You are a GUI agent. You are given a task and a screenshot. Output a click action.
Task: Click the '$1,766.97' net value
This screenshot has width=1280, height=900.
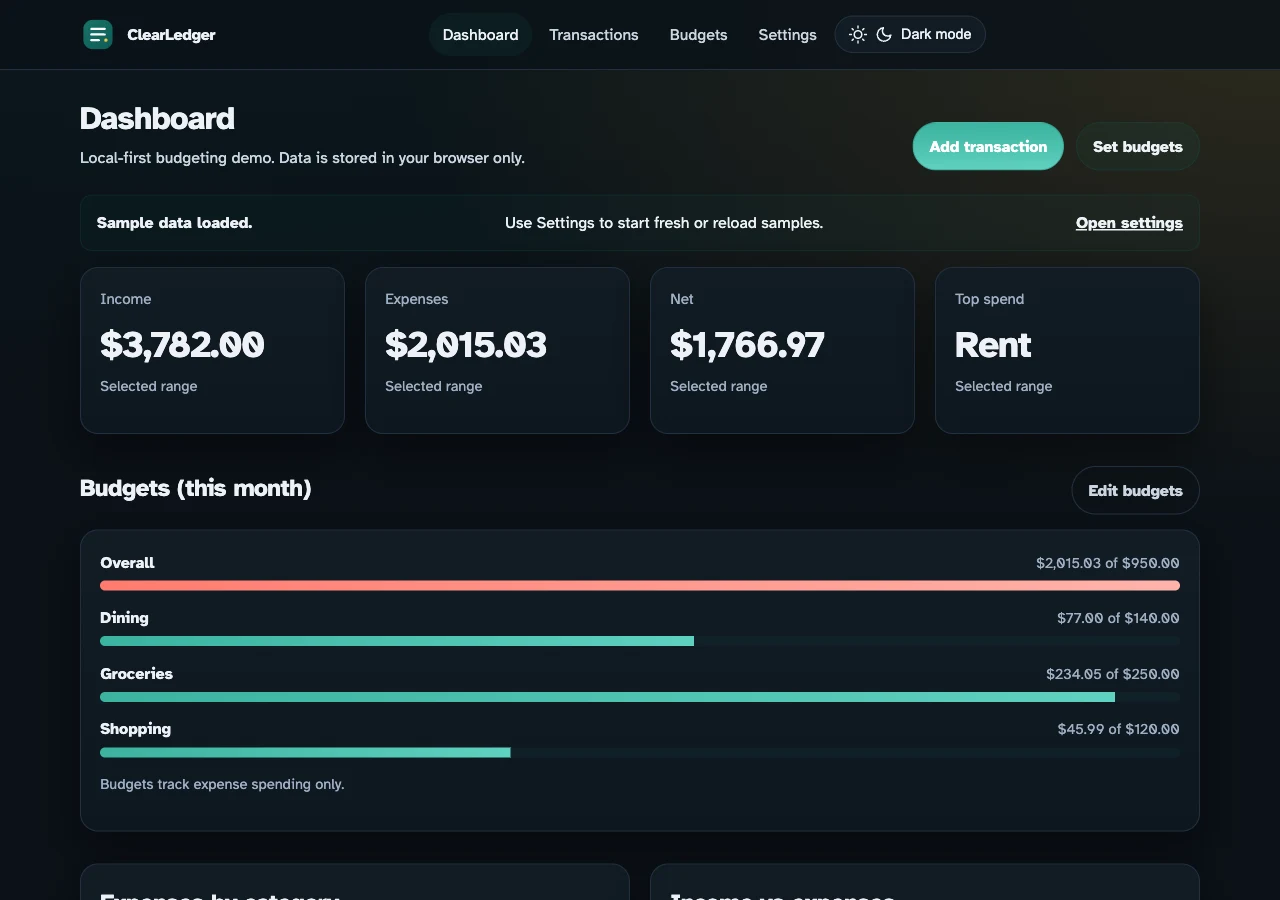coord(747,345)
